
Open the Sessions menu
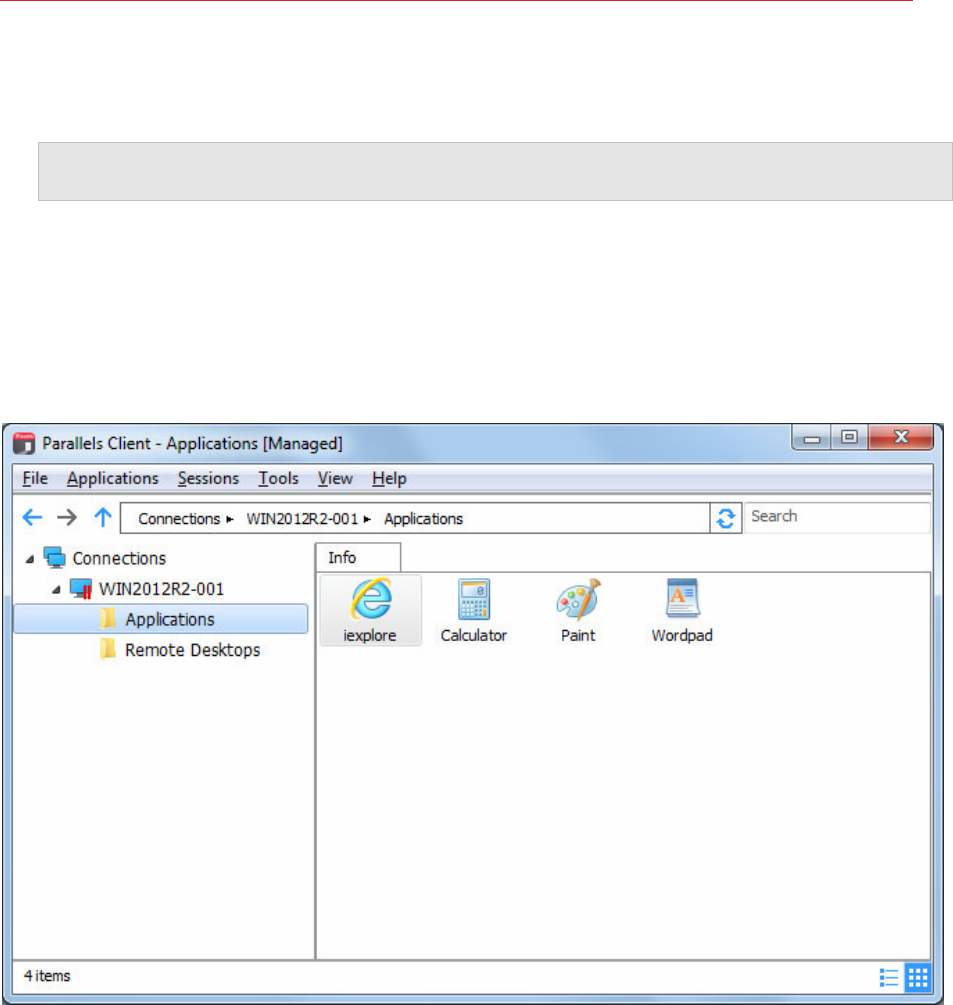pos(208,478)
